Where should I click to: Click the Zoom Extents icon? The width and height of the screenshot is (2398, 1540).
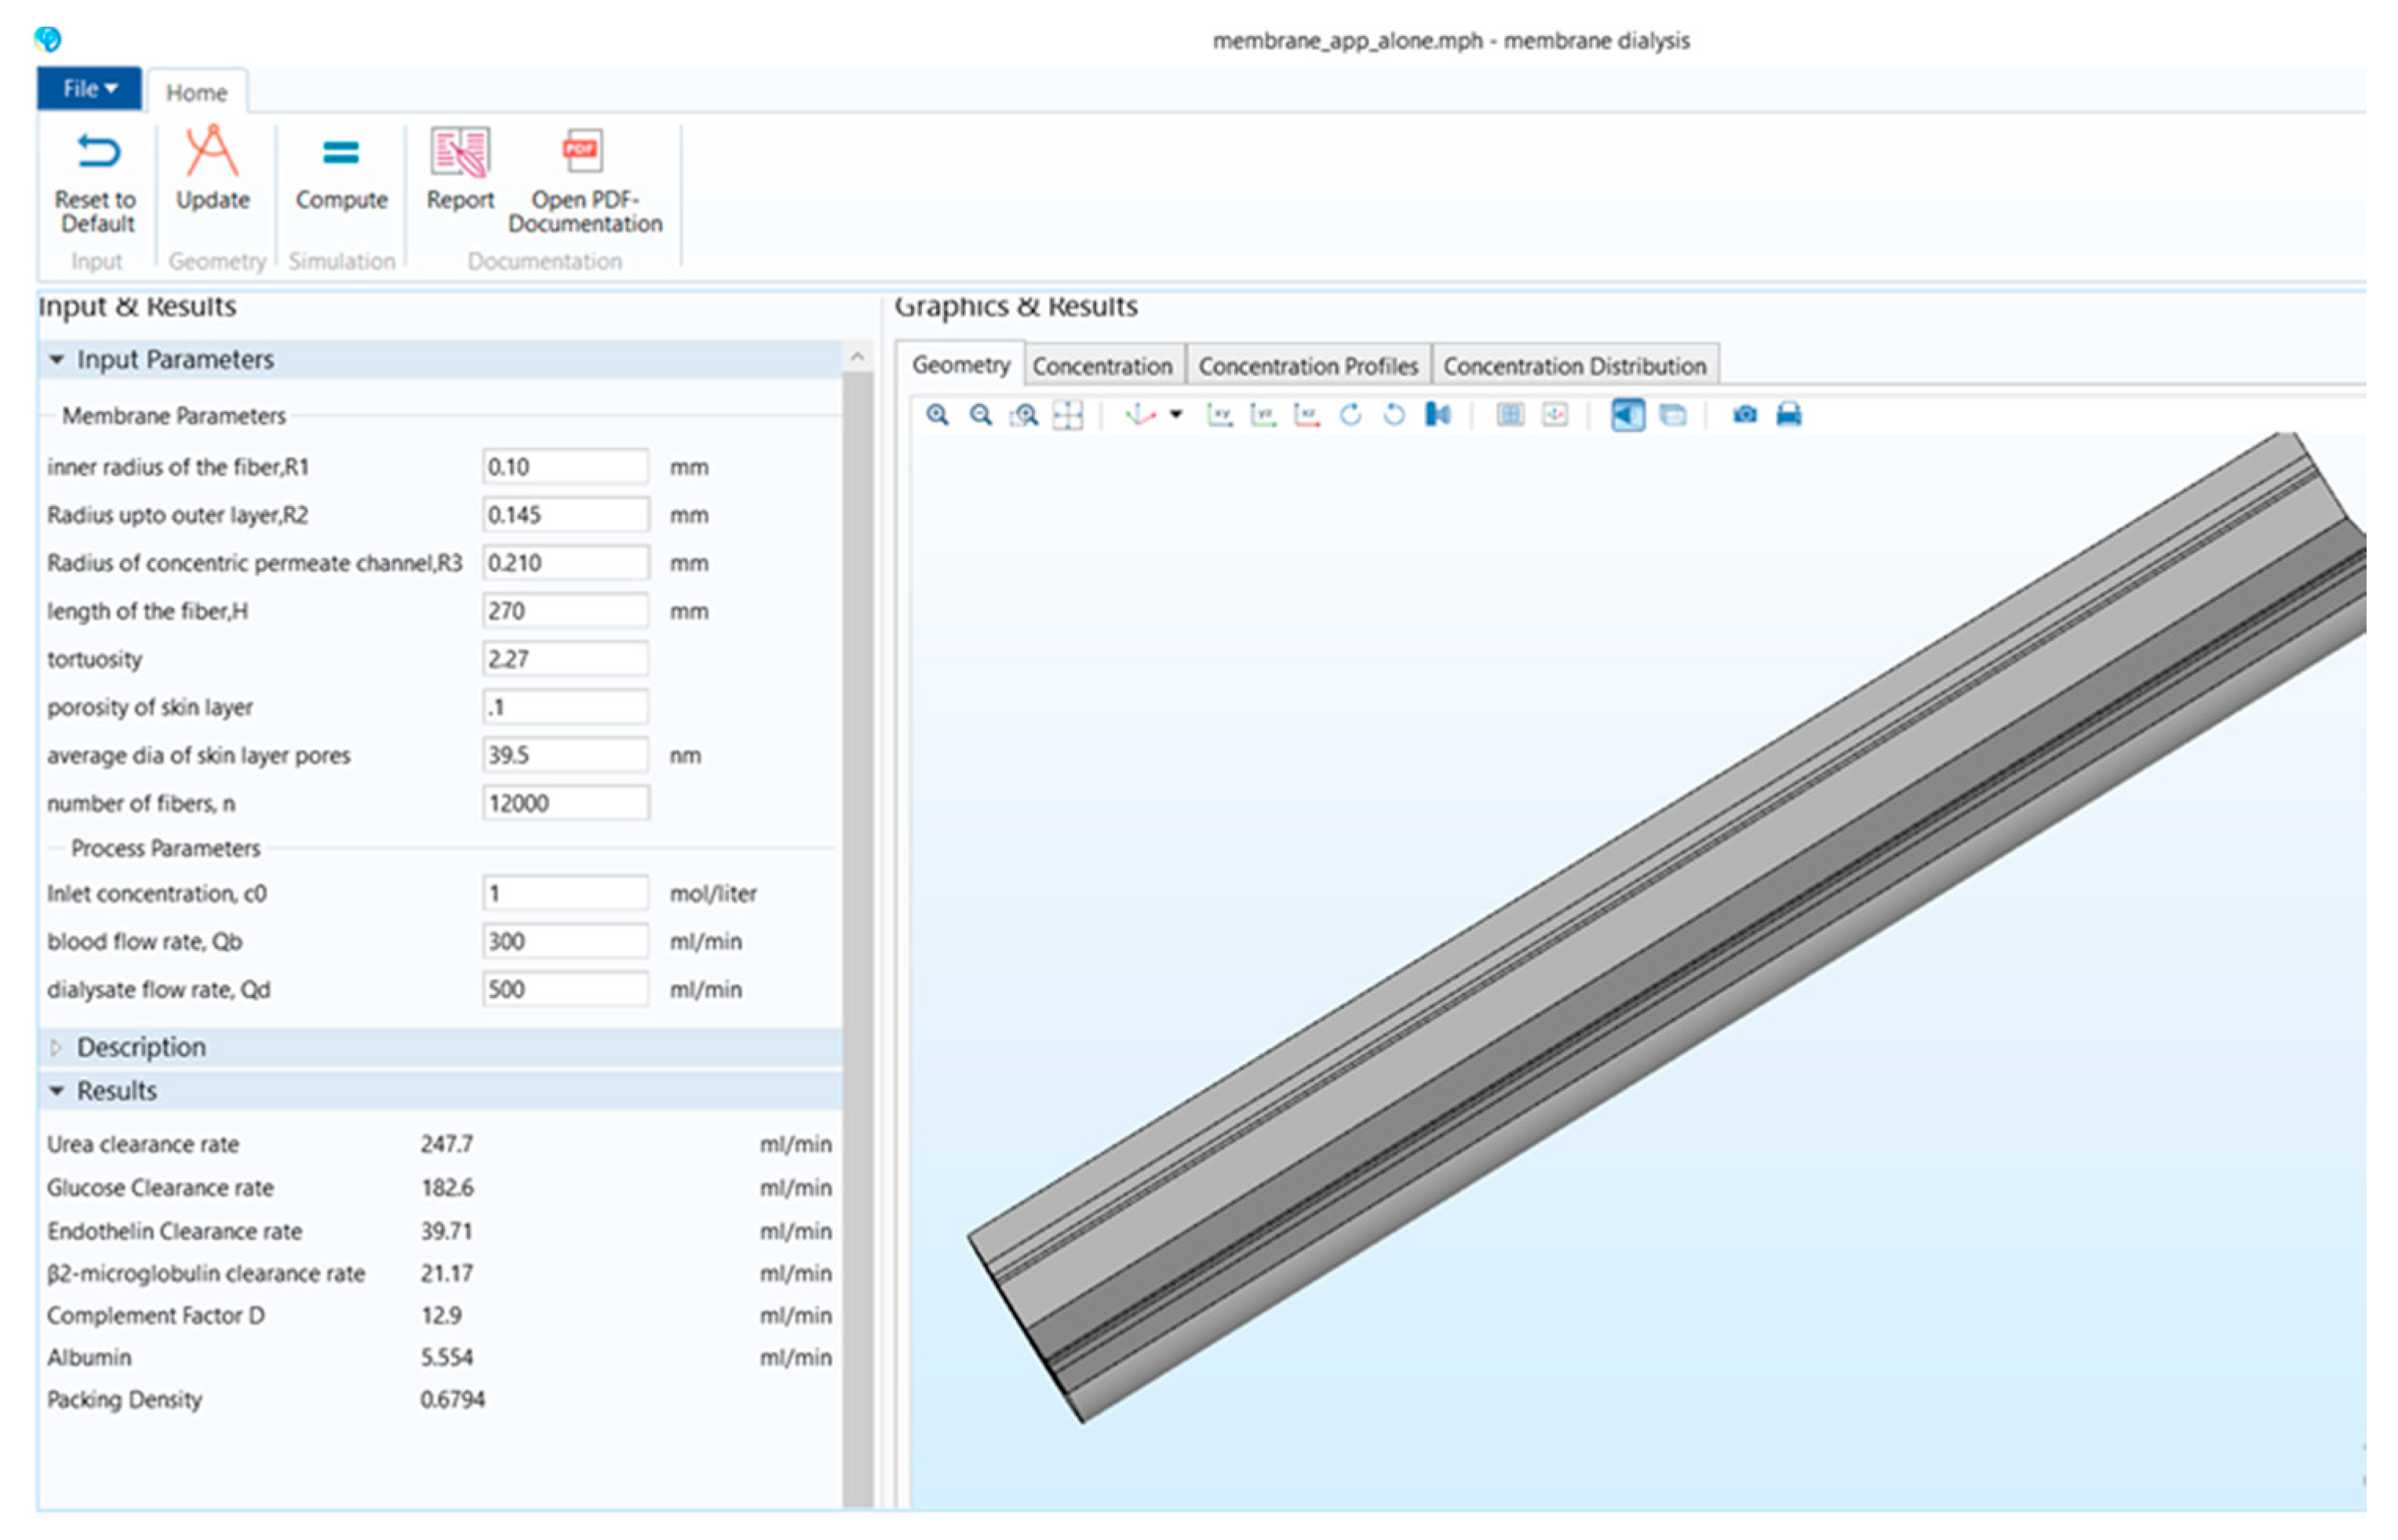pyautogui.click(x=1068, y=415)
